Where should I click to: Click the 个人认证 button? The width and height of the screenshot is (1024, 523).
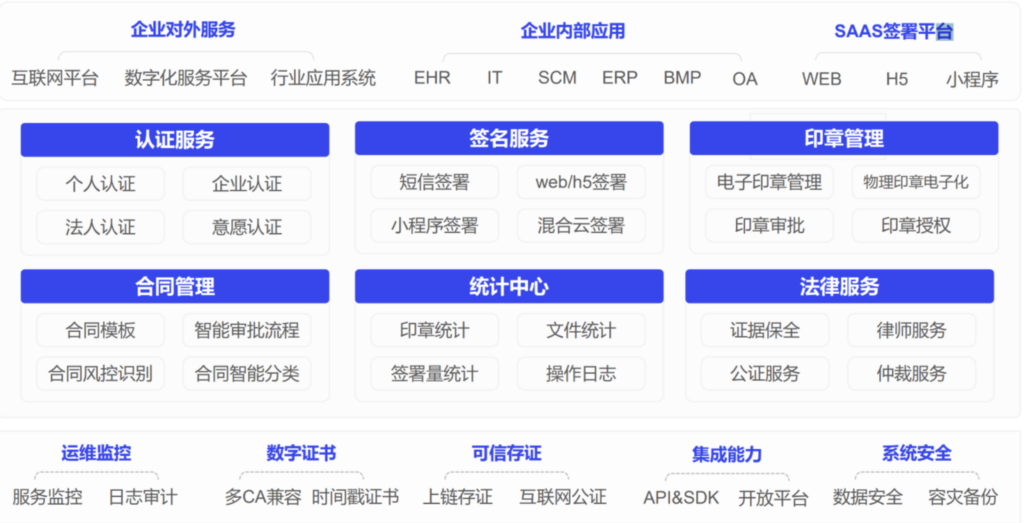click(100, 184)
